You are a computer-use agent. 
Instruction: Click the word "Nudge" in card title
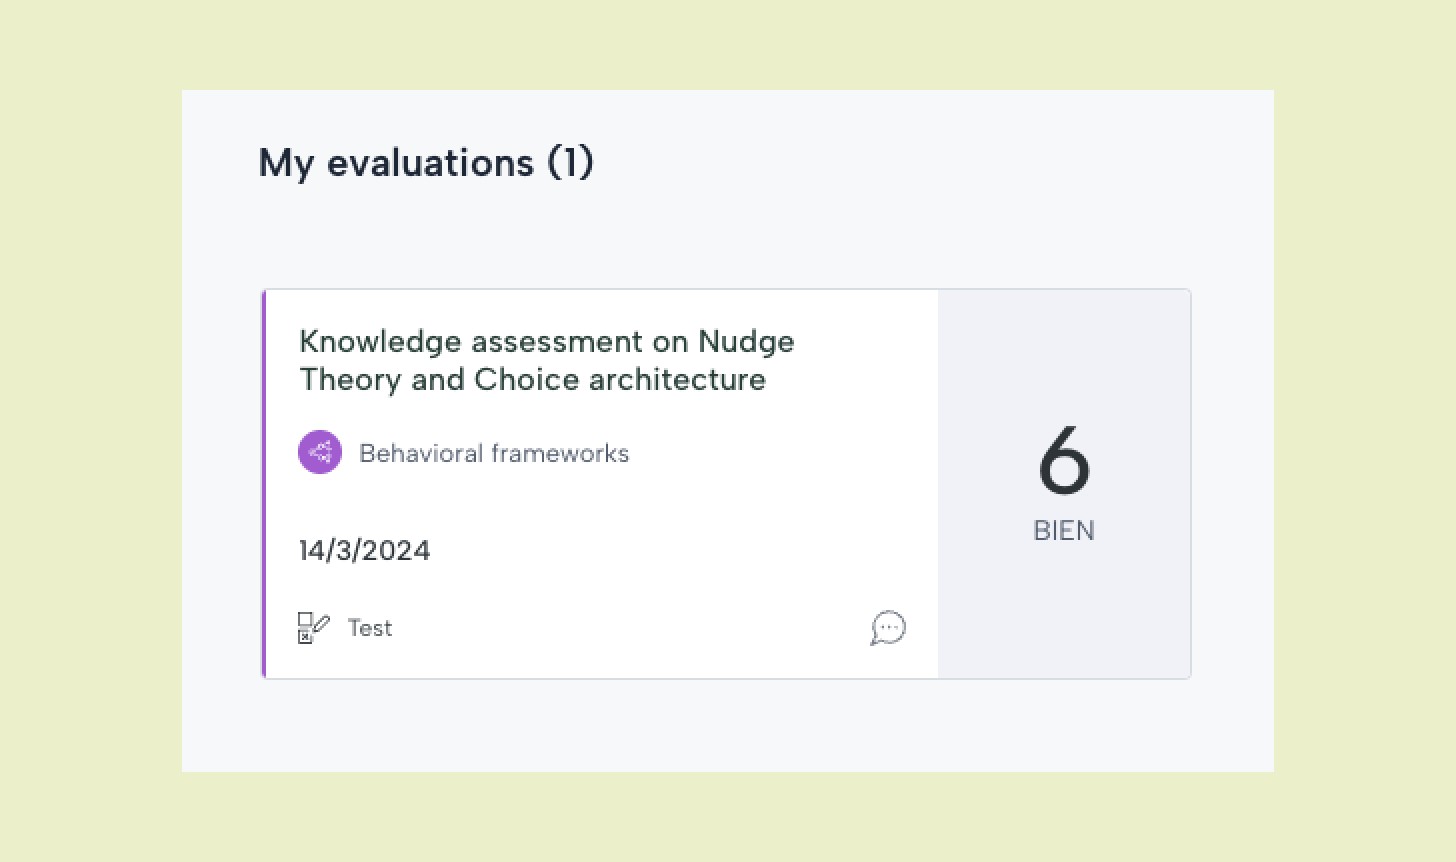tap(746, 342)
